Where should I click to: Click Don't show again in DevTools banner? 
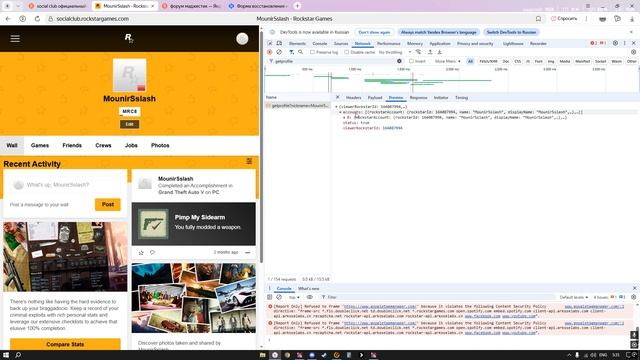(x=374, y=32)
